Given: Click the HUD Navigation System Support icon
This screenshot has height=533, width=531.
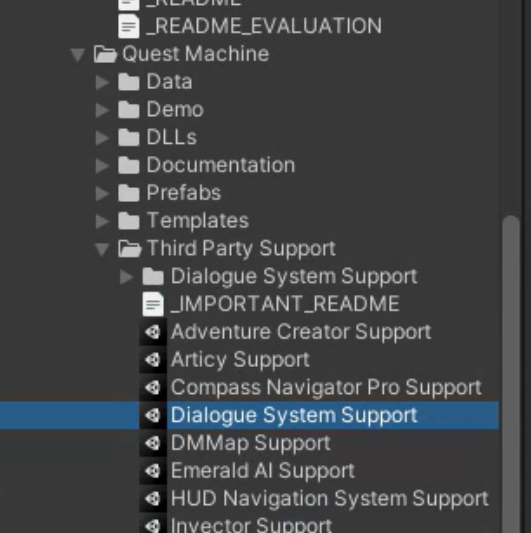Looking at the screenshot, I should (153, 499).
